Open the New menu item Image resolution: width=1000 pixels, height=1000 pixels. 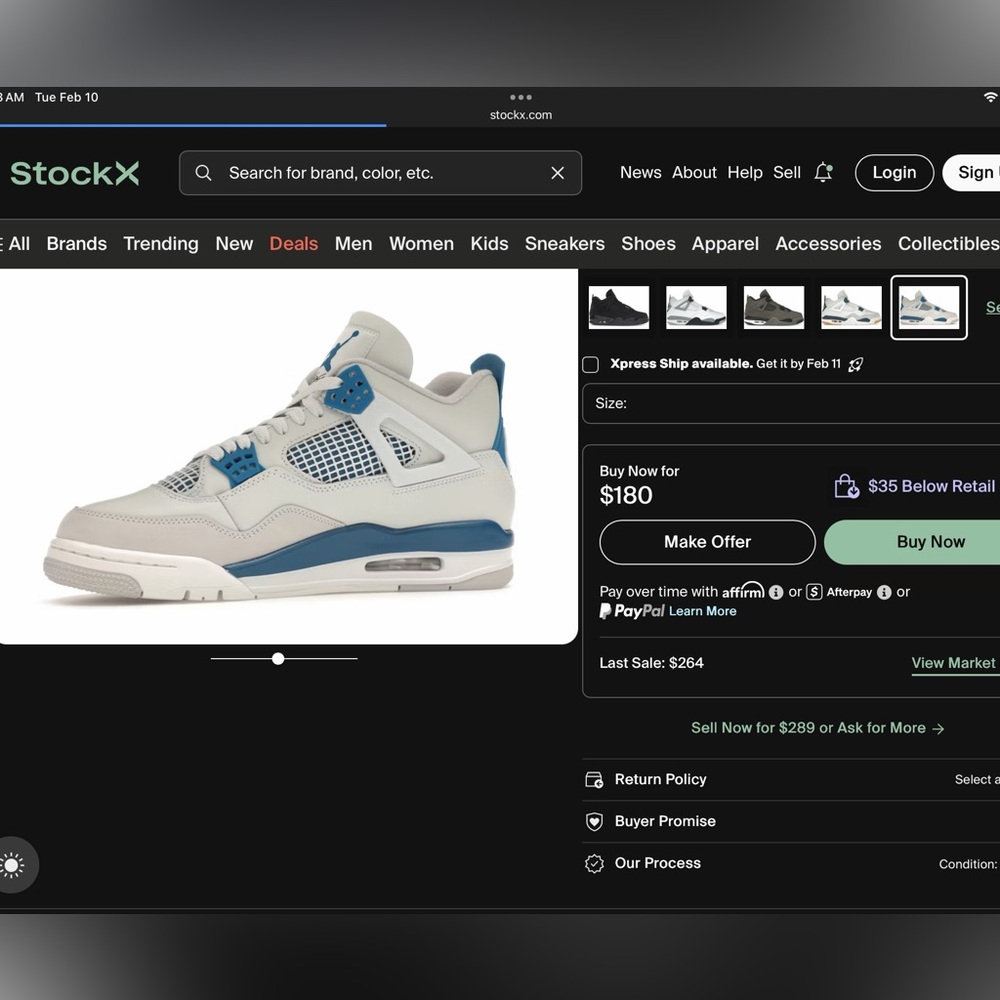tap(234, 244)
